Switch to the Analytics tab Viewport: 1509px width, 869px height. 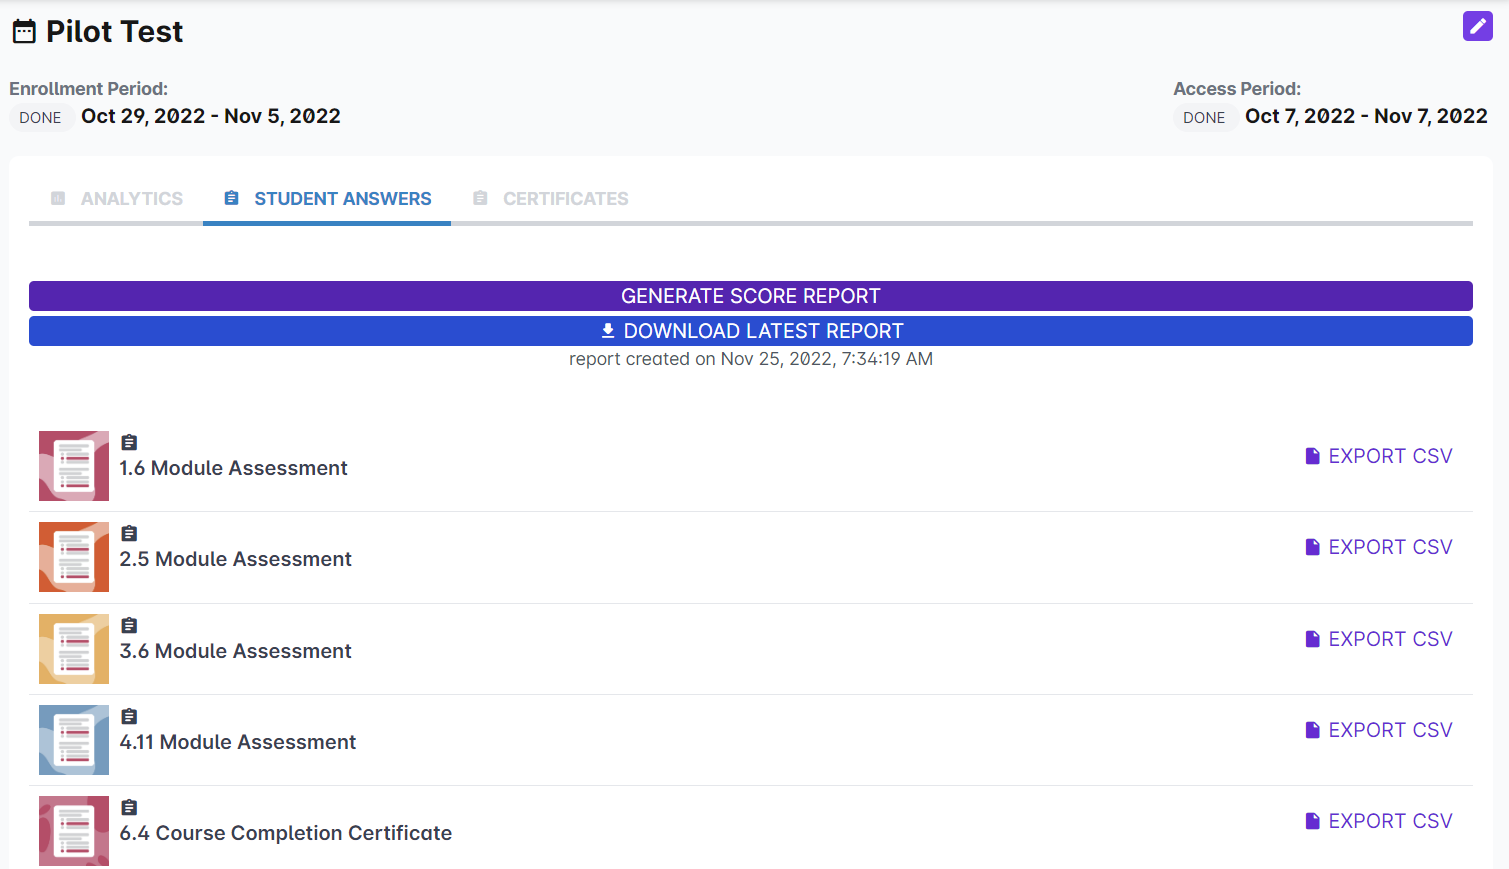[117, 199]
